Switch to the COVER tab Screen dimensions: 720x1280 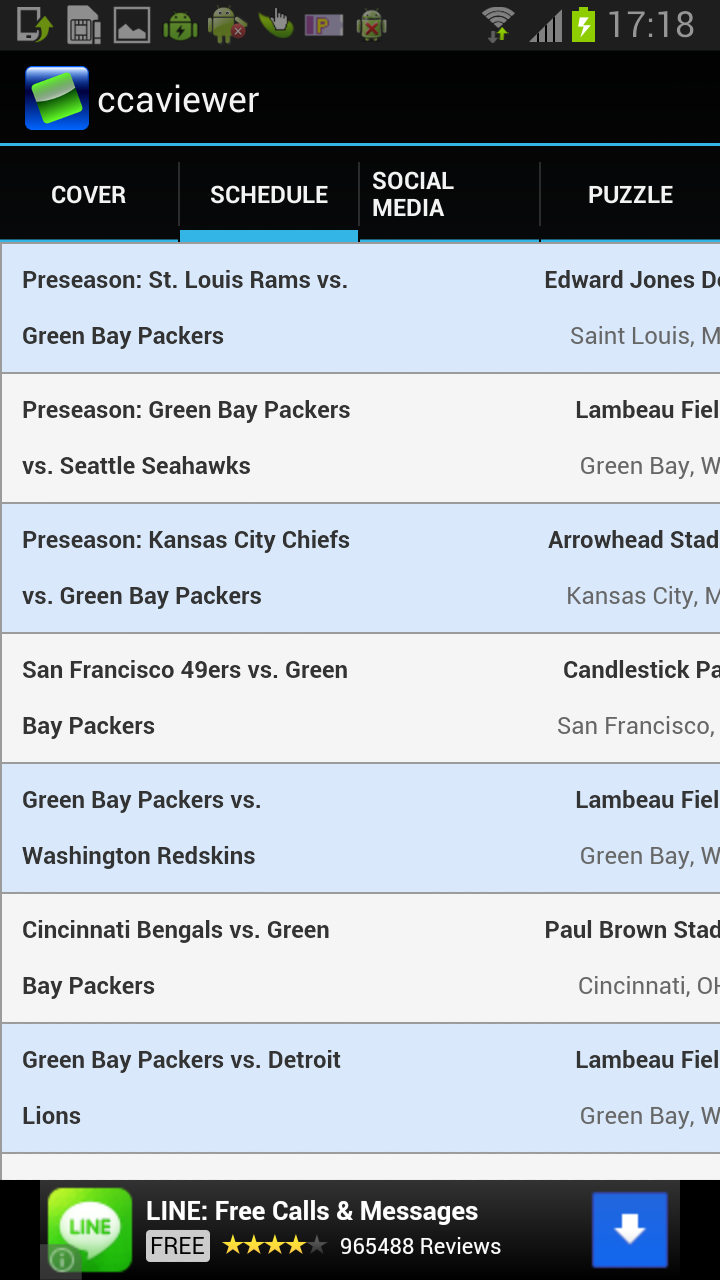[x=88, y=195]
